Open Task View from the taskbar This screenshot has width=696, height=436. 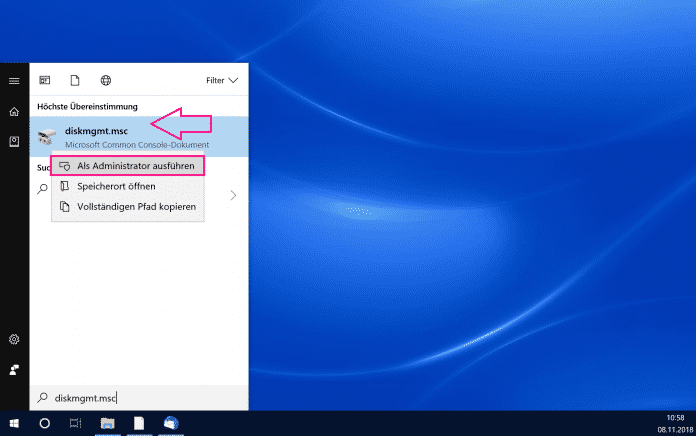(x=75, y=423)
